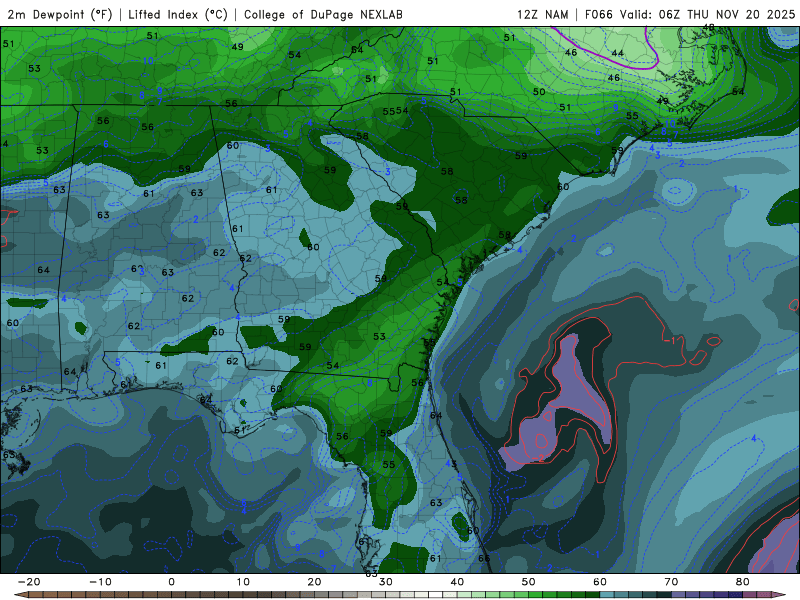
Task: Click the "F066 Valid: 06Z THU NOV 20 2025" text
Action: click(x=690, y=14)
